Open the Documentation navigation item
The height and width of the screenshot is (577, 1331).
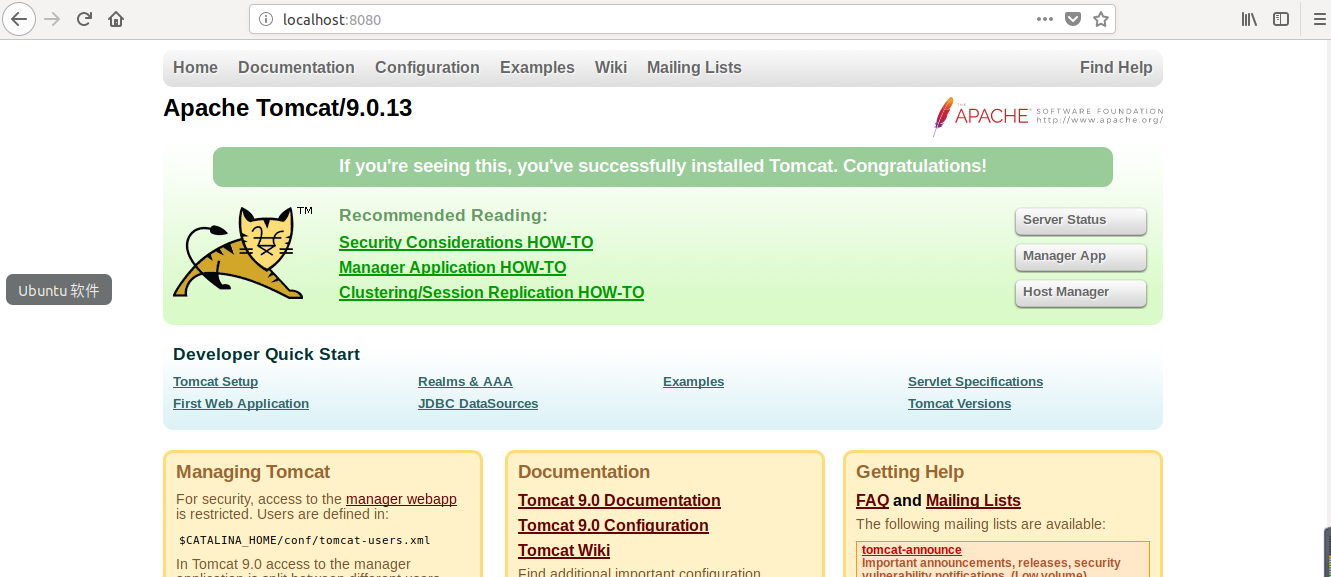(296, 68)
